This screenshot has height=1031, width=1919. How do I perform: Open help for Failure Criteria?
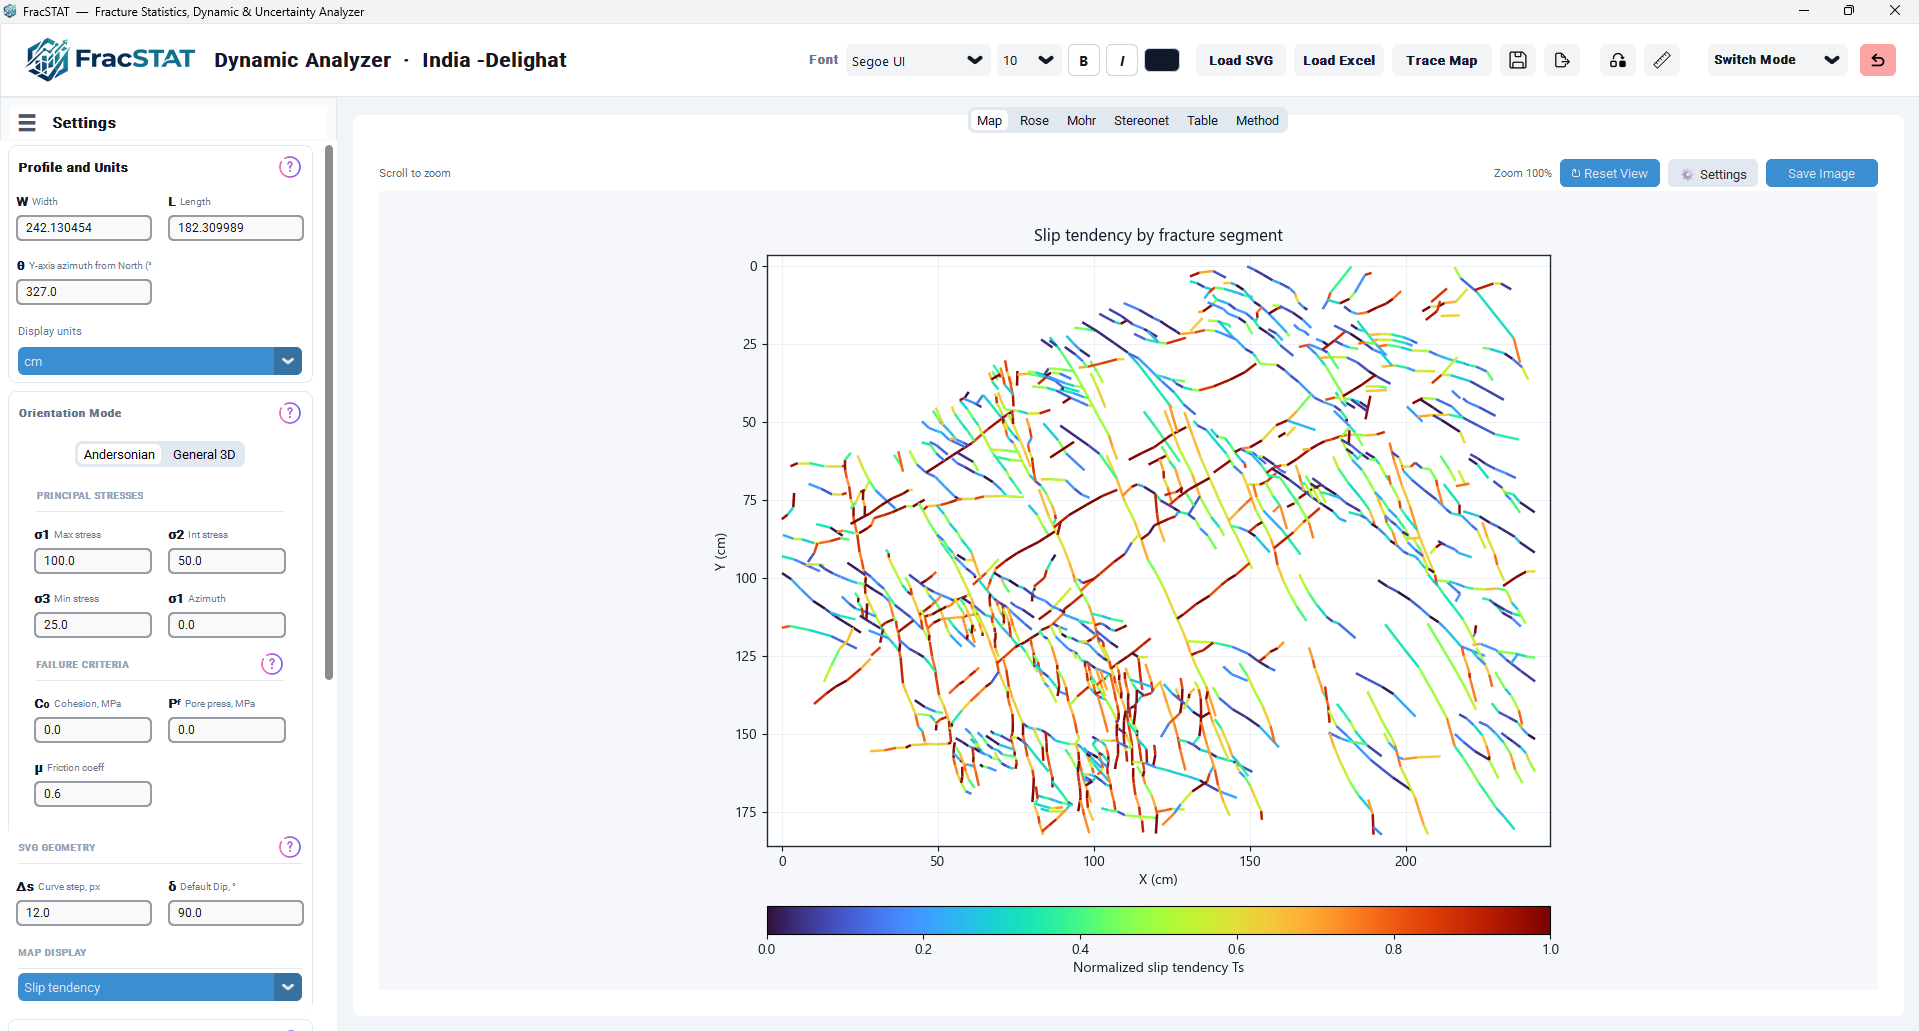coord(272,664)
